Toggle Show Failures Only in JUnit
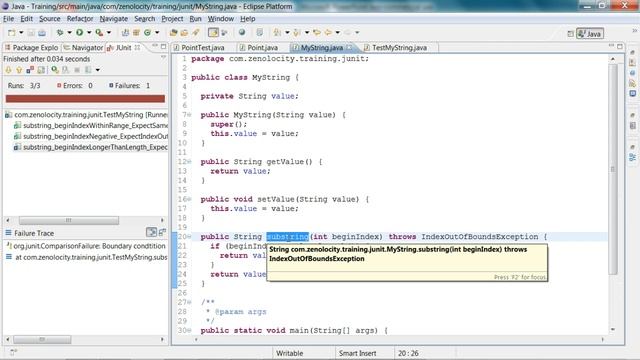The image size is (640, 360). [x=30, y=70]
